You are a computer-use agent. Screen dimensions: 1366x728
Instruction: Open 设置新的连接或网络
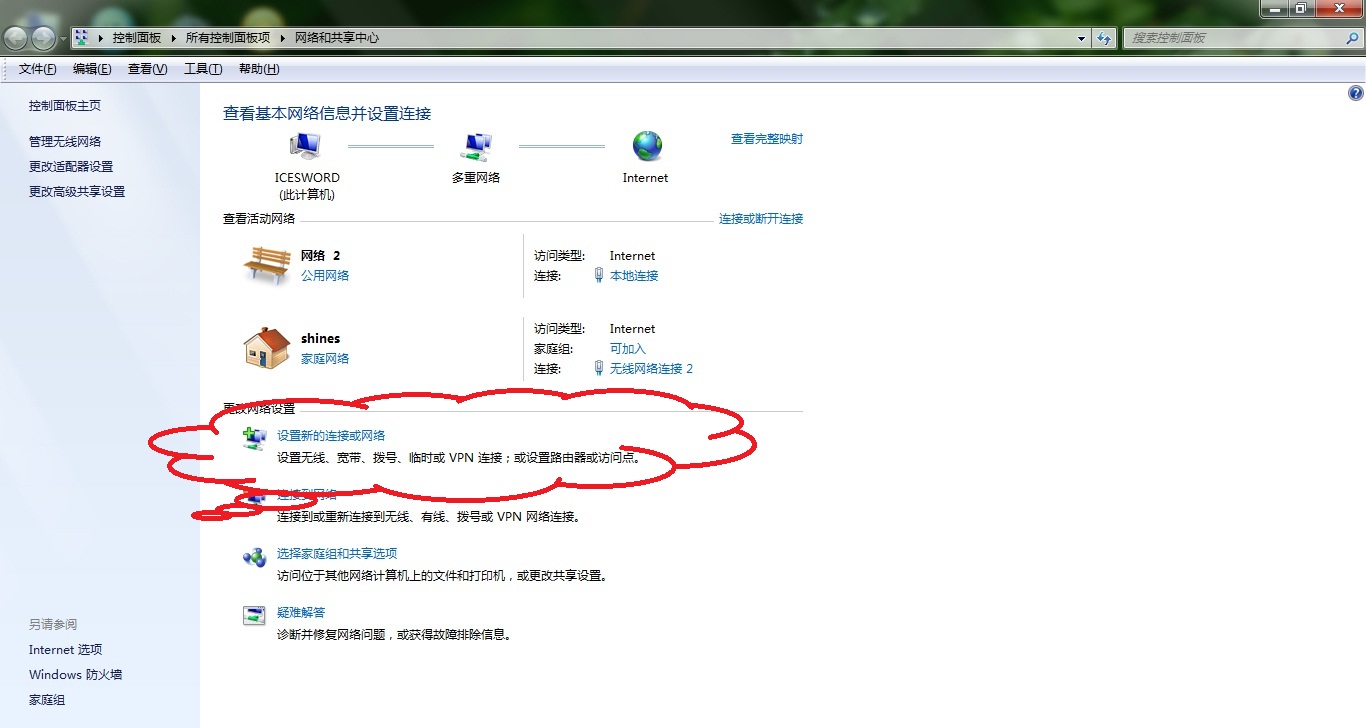329,436
